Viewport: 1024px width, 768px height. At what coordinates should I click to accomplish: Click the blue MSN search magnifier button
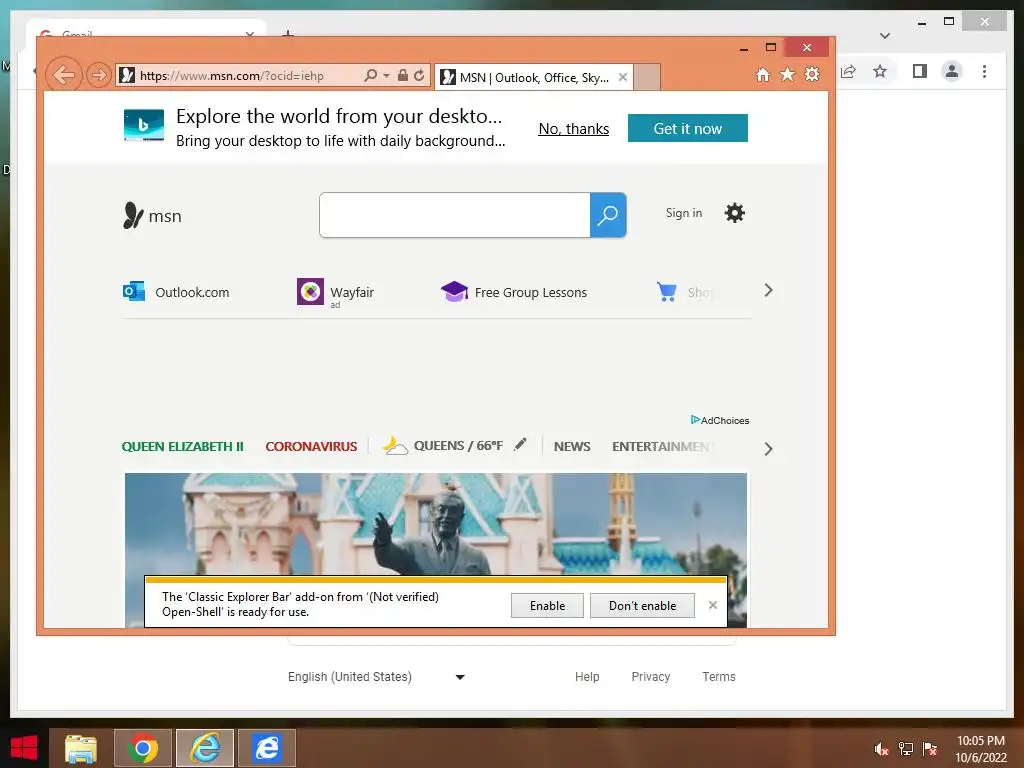(608, 215)
